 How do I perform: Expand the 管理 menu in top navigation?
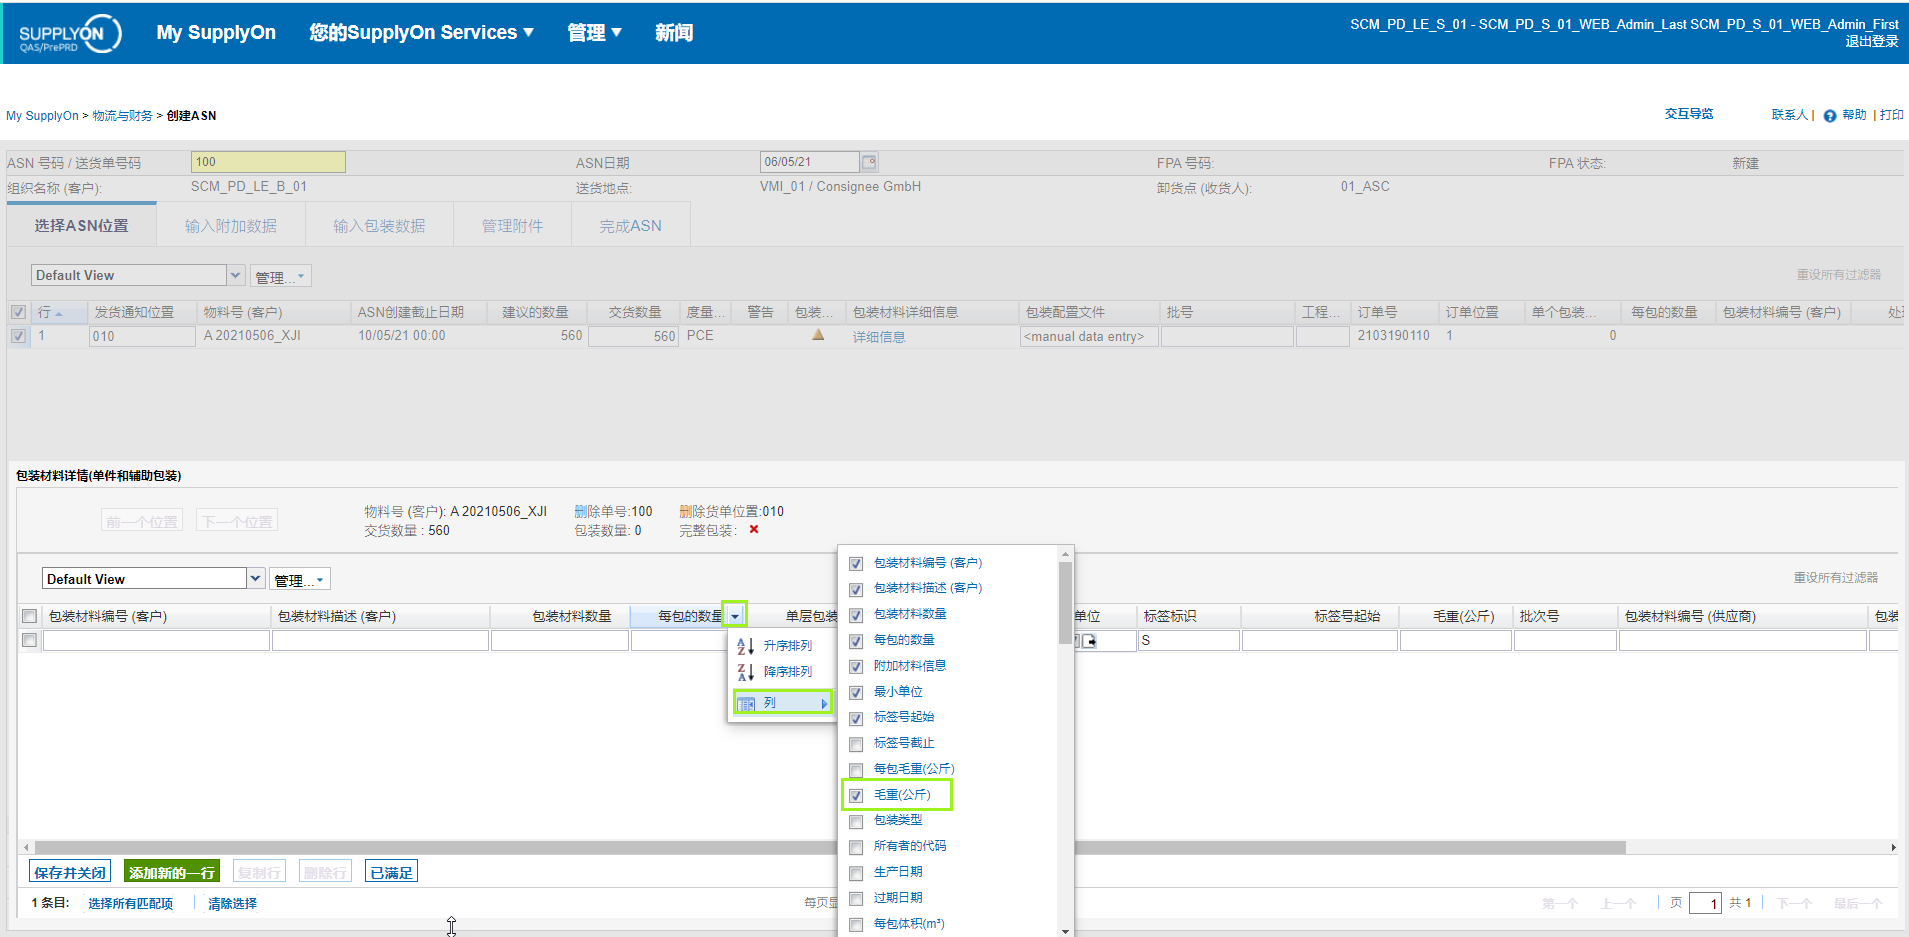(x=595, y=33)
